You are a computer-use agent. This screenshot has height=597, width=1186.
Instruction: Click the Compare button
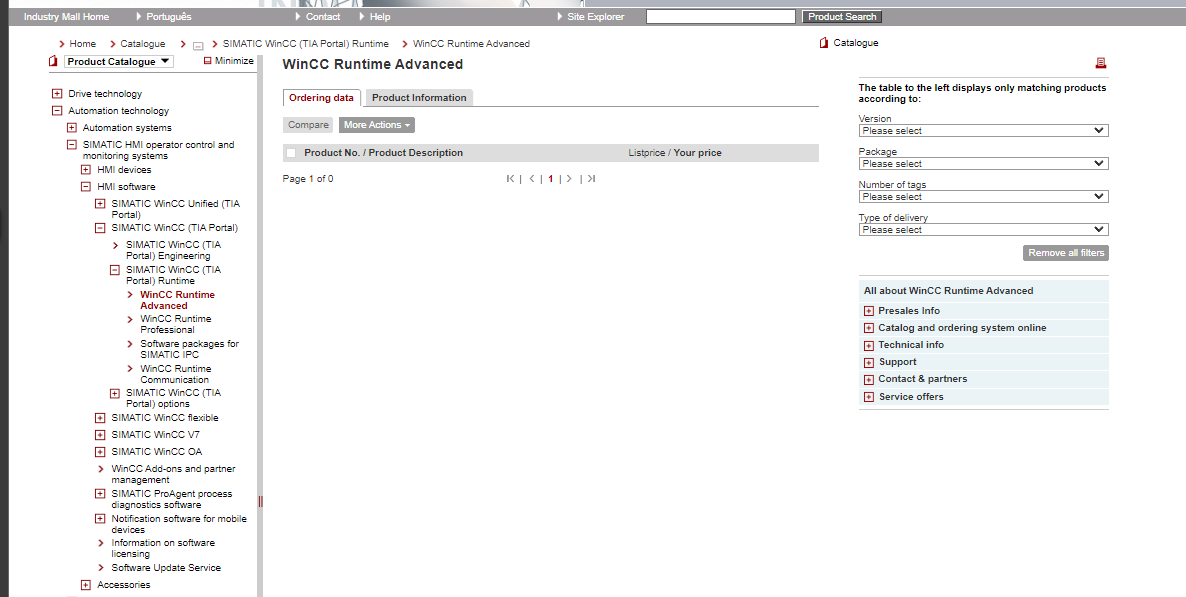309,125
